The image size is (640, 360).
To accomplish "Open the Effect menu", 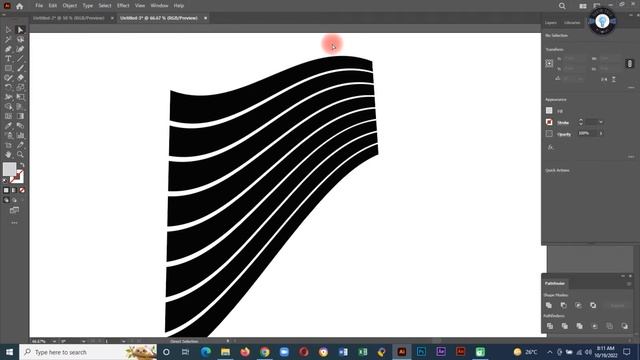I will tap(123, 6).
